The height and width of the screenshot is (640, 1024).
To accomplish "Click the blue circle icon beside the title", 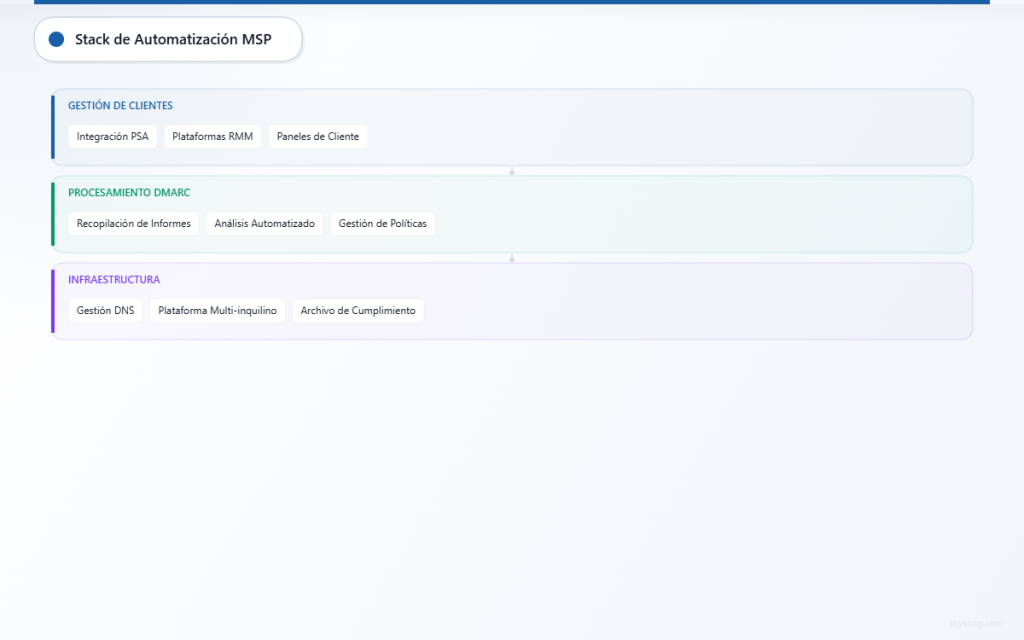I will 56,39.
